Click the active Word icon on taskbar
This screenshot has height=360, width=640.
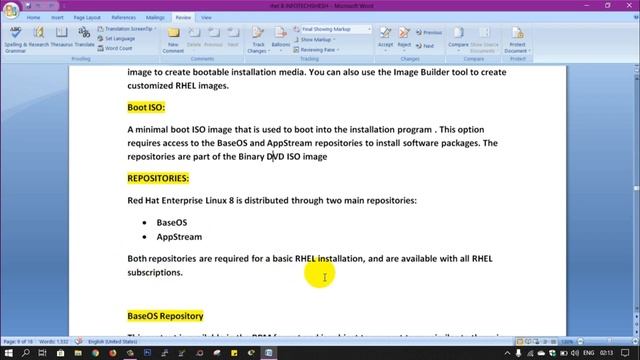(x=269, y=353)
